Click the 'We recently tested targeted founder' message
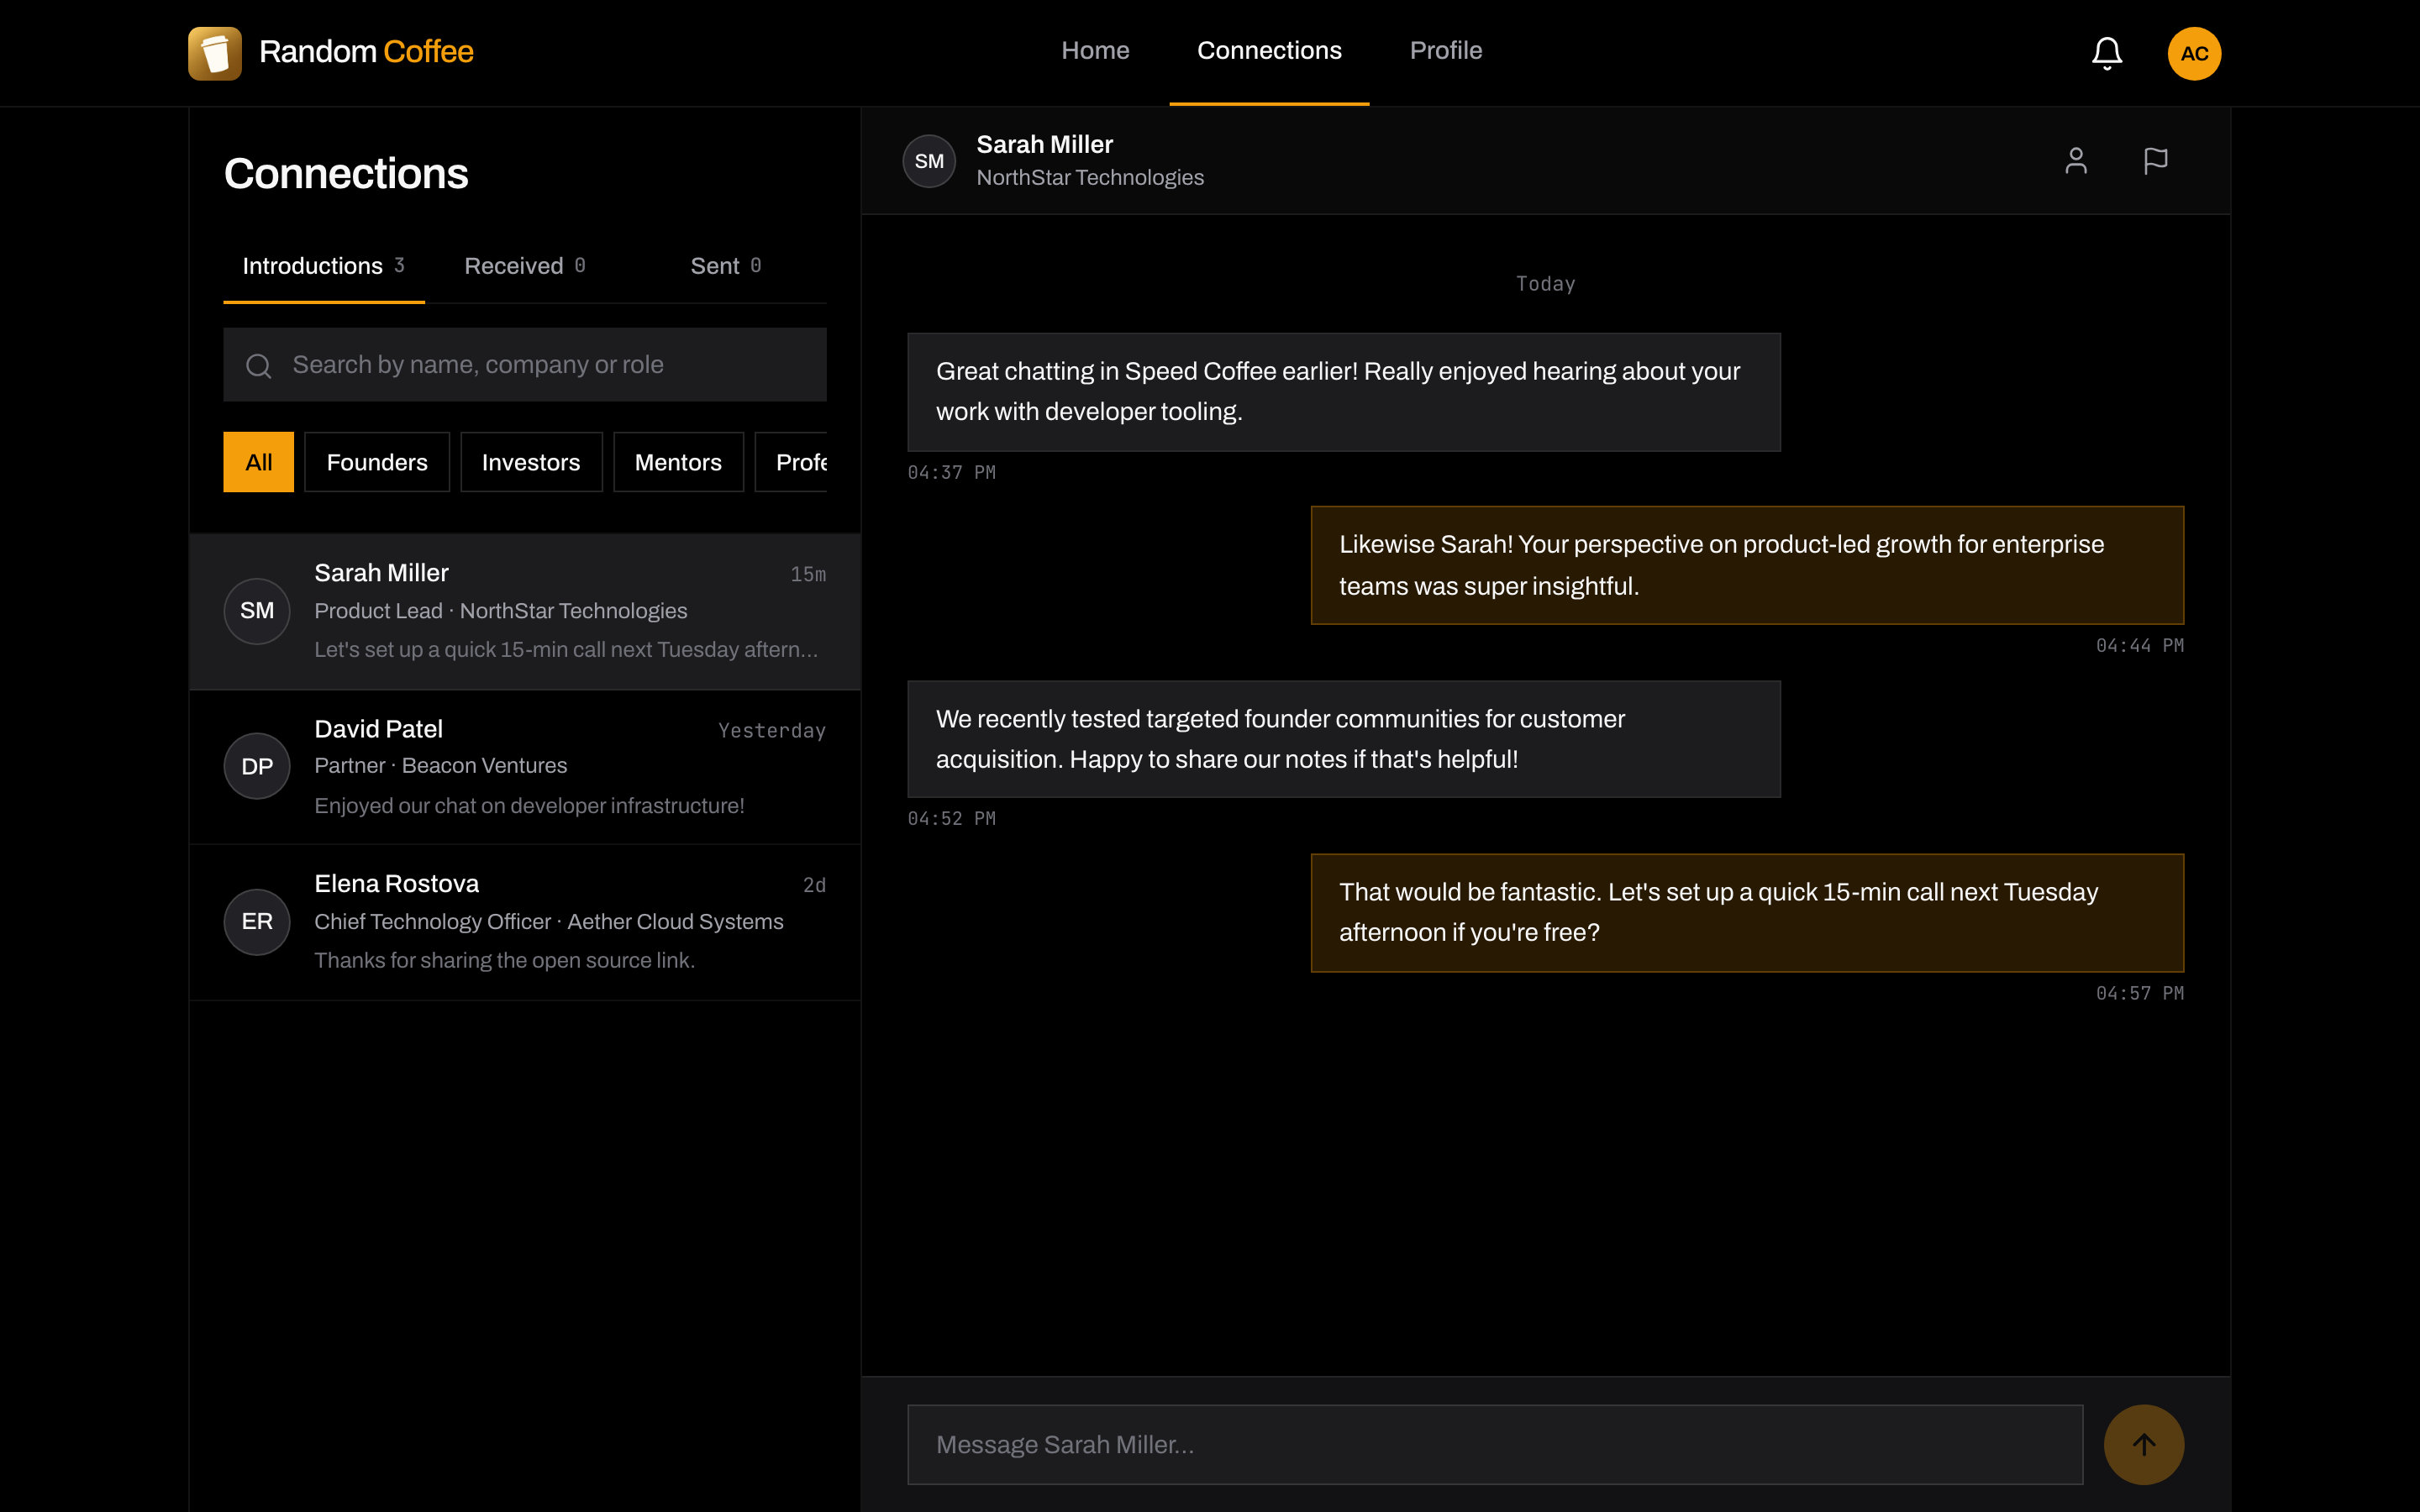Viewport: 2420px width, 1512px height. click(x=1343, y=739)
